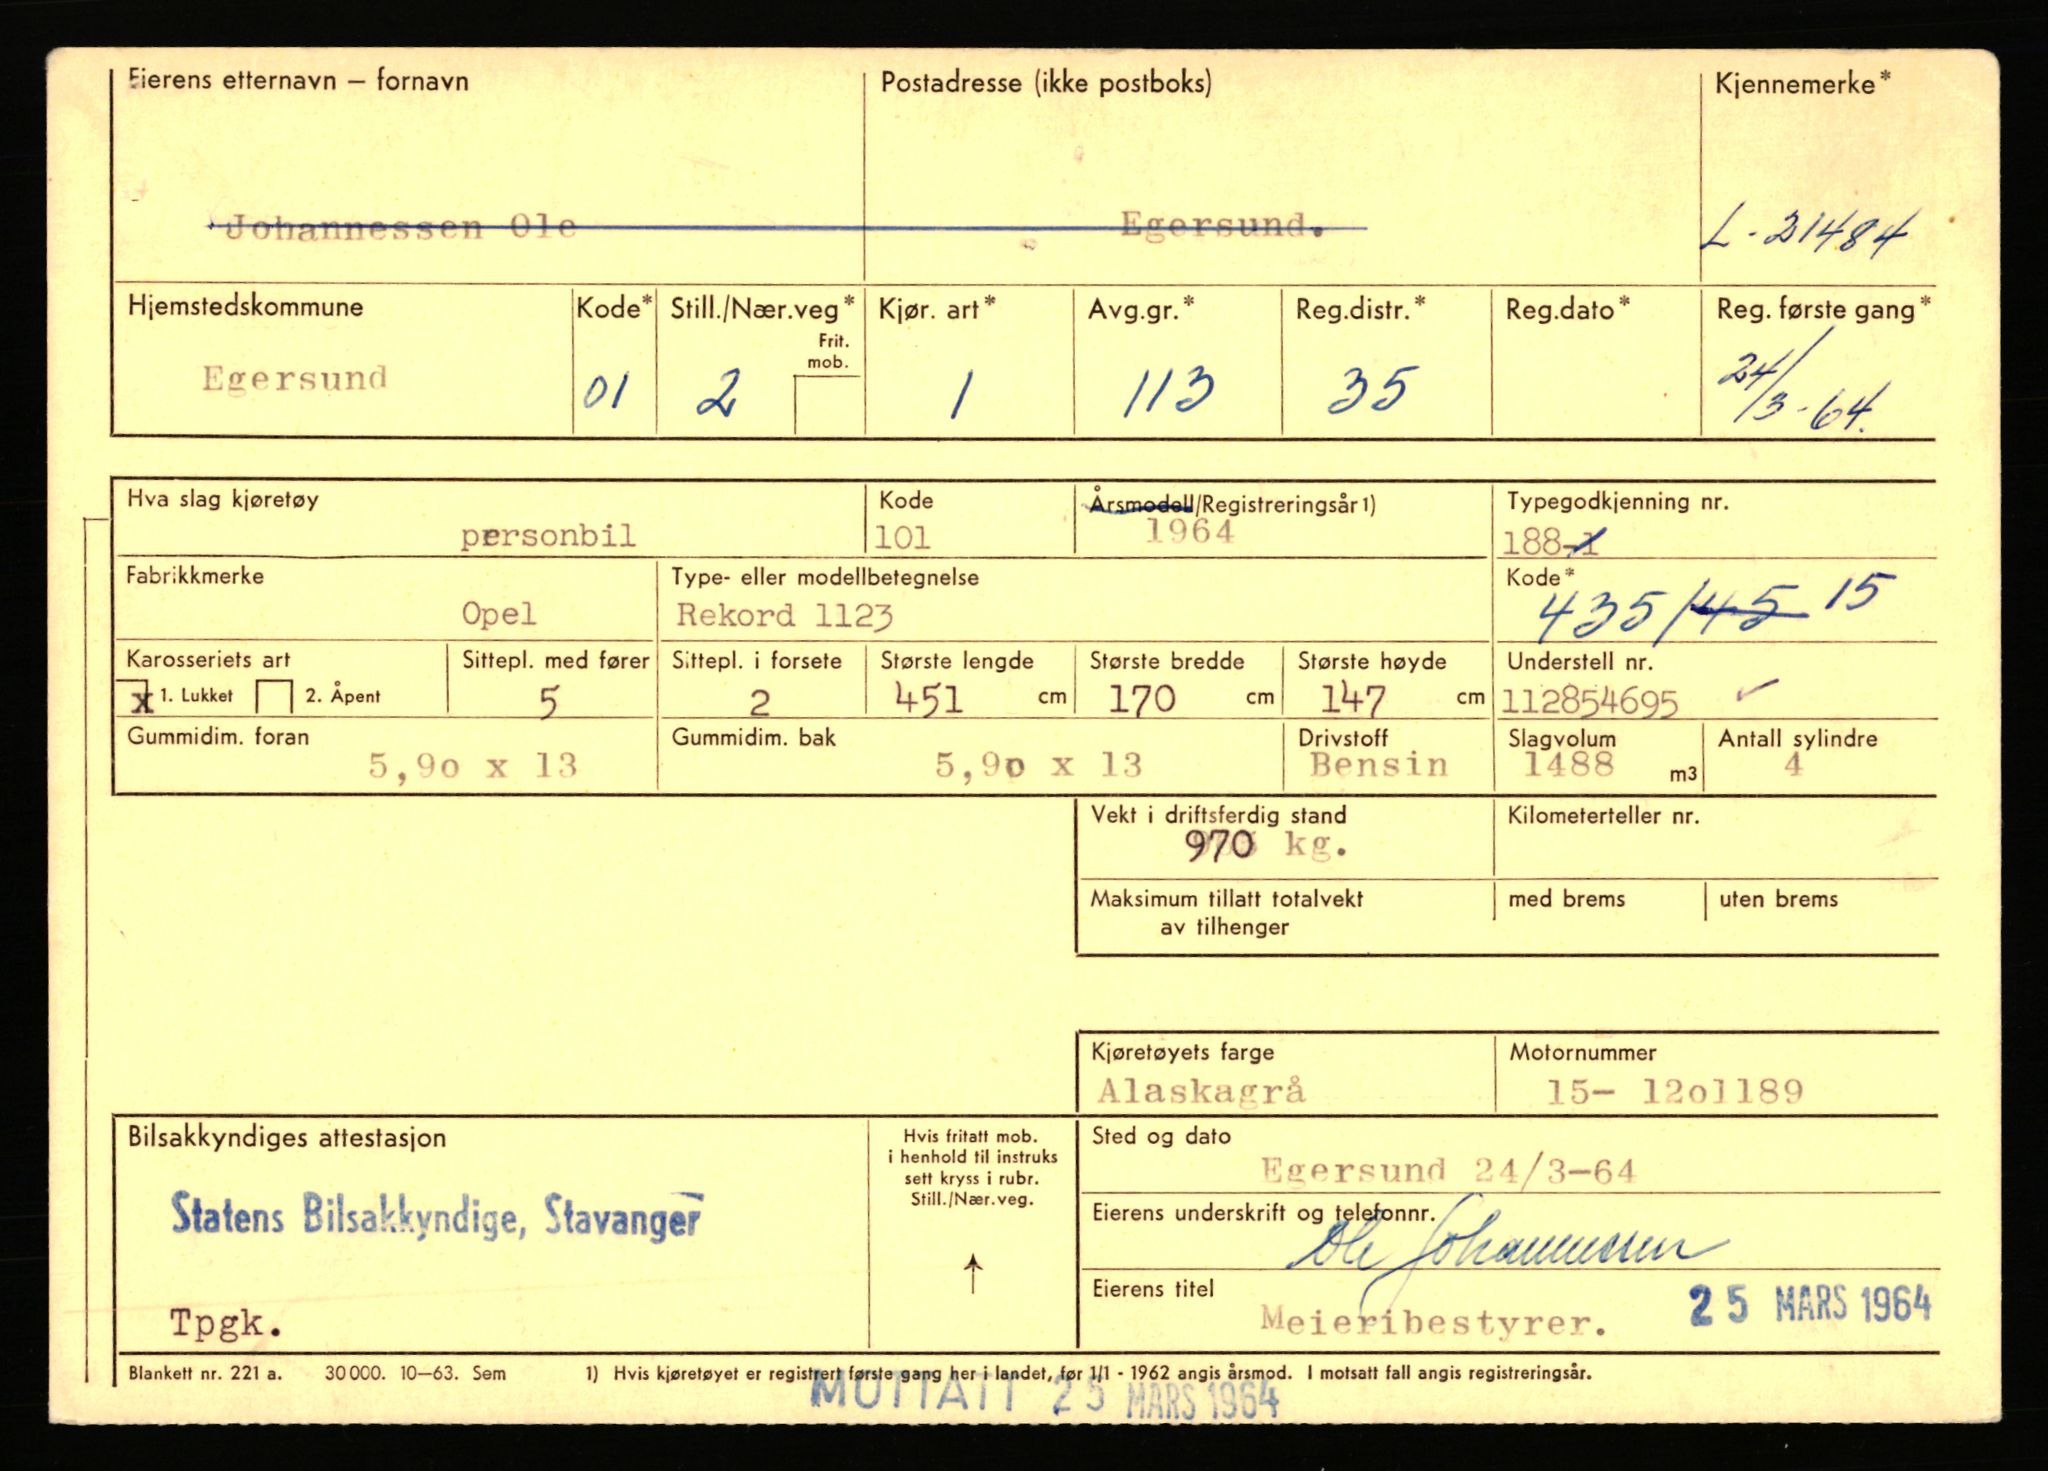
Task: Click the empty 'Frit. mob.' box
Action: 829,404
